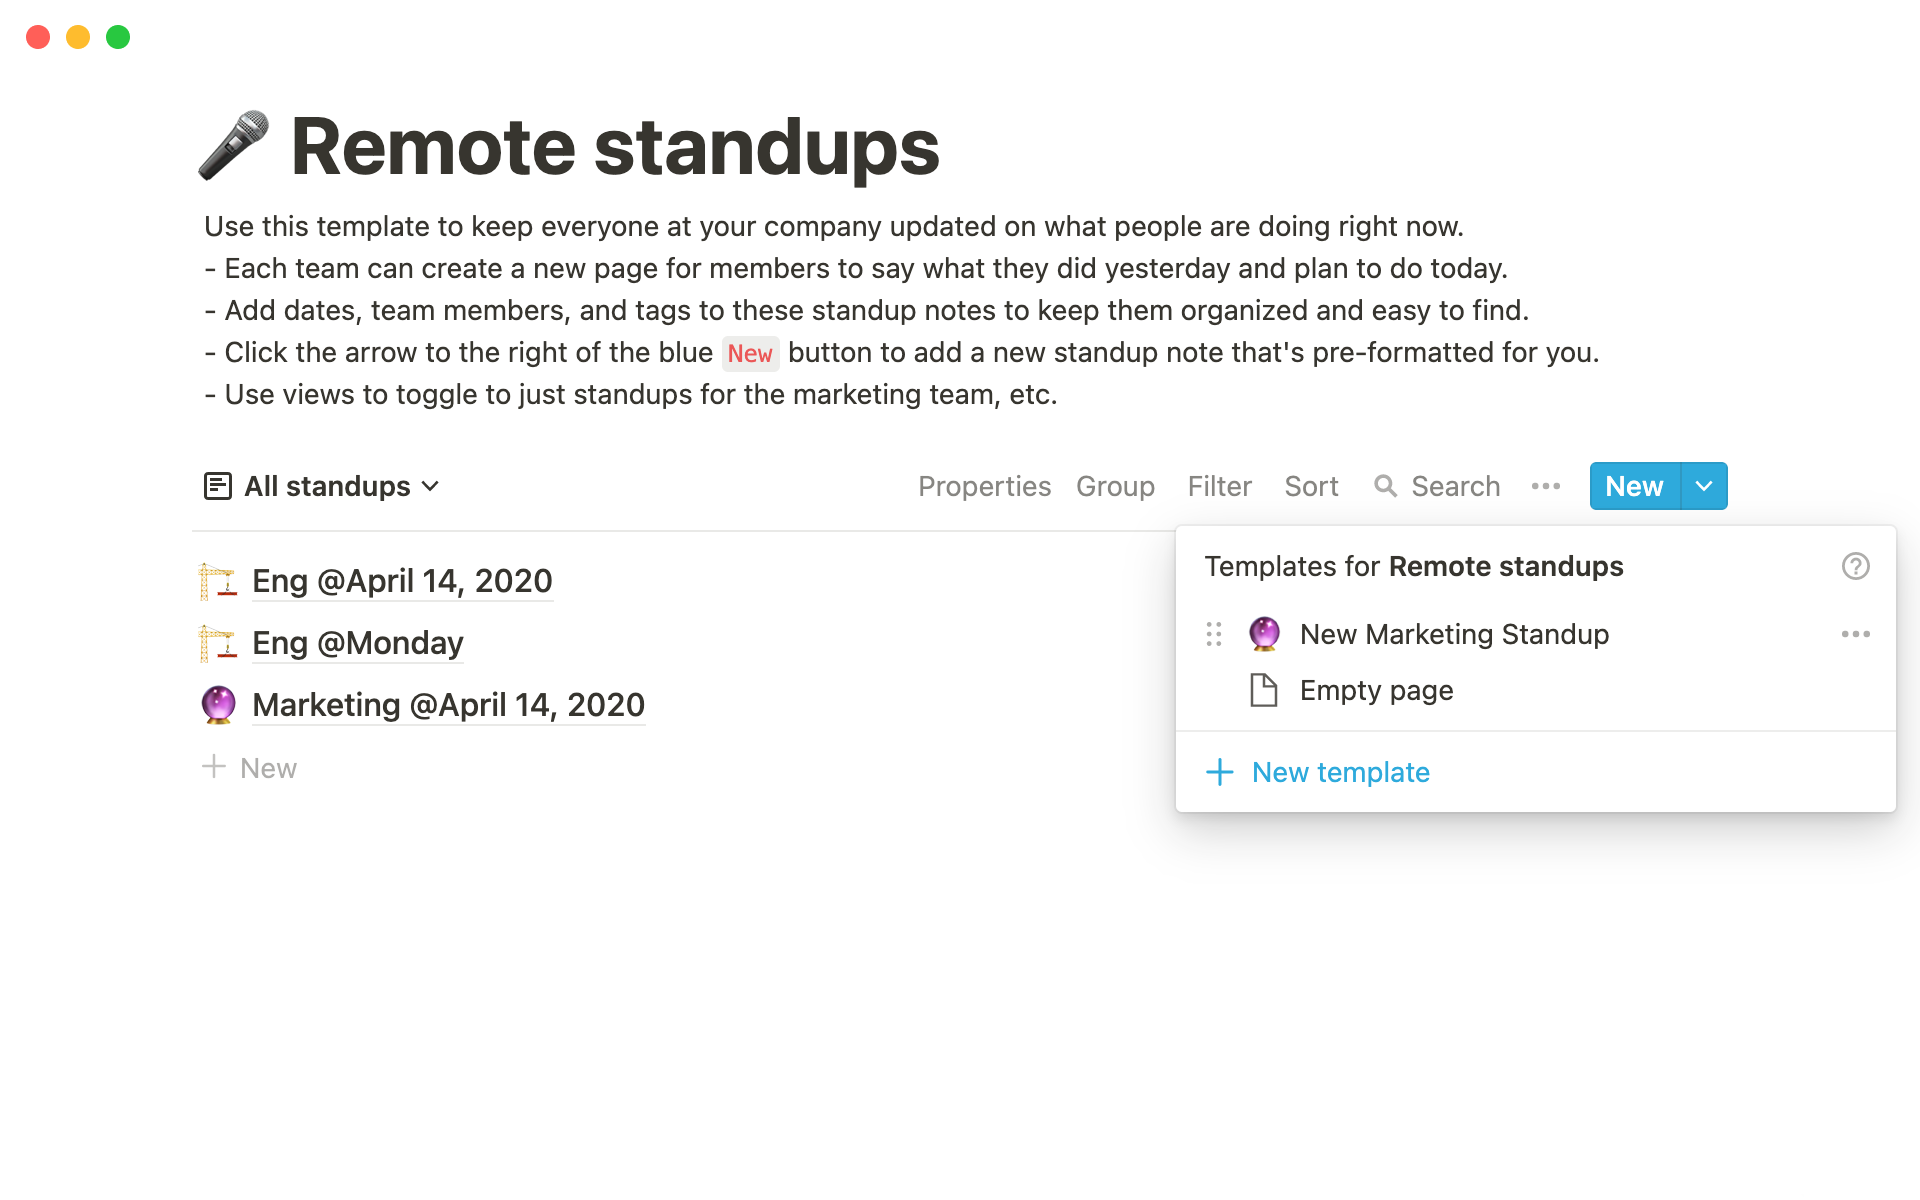Click the crane emoji on Eng @Monday
The image size is (1920, 1200).
pos(219,643)
